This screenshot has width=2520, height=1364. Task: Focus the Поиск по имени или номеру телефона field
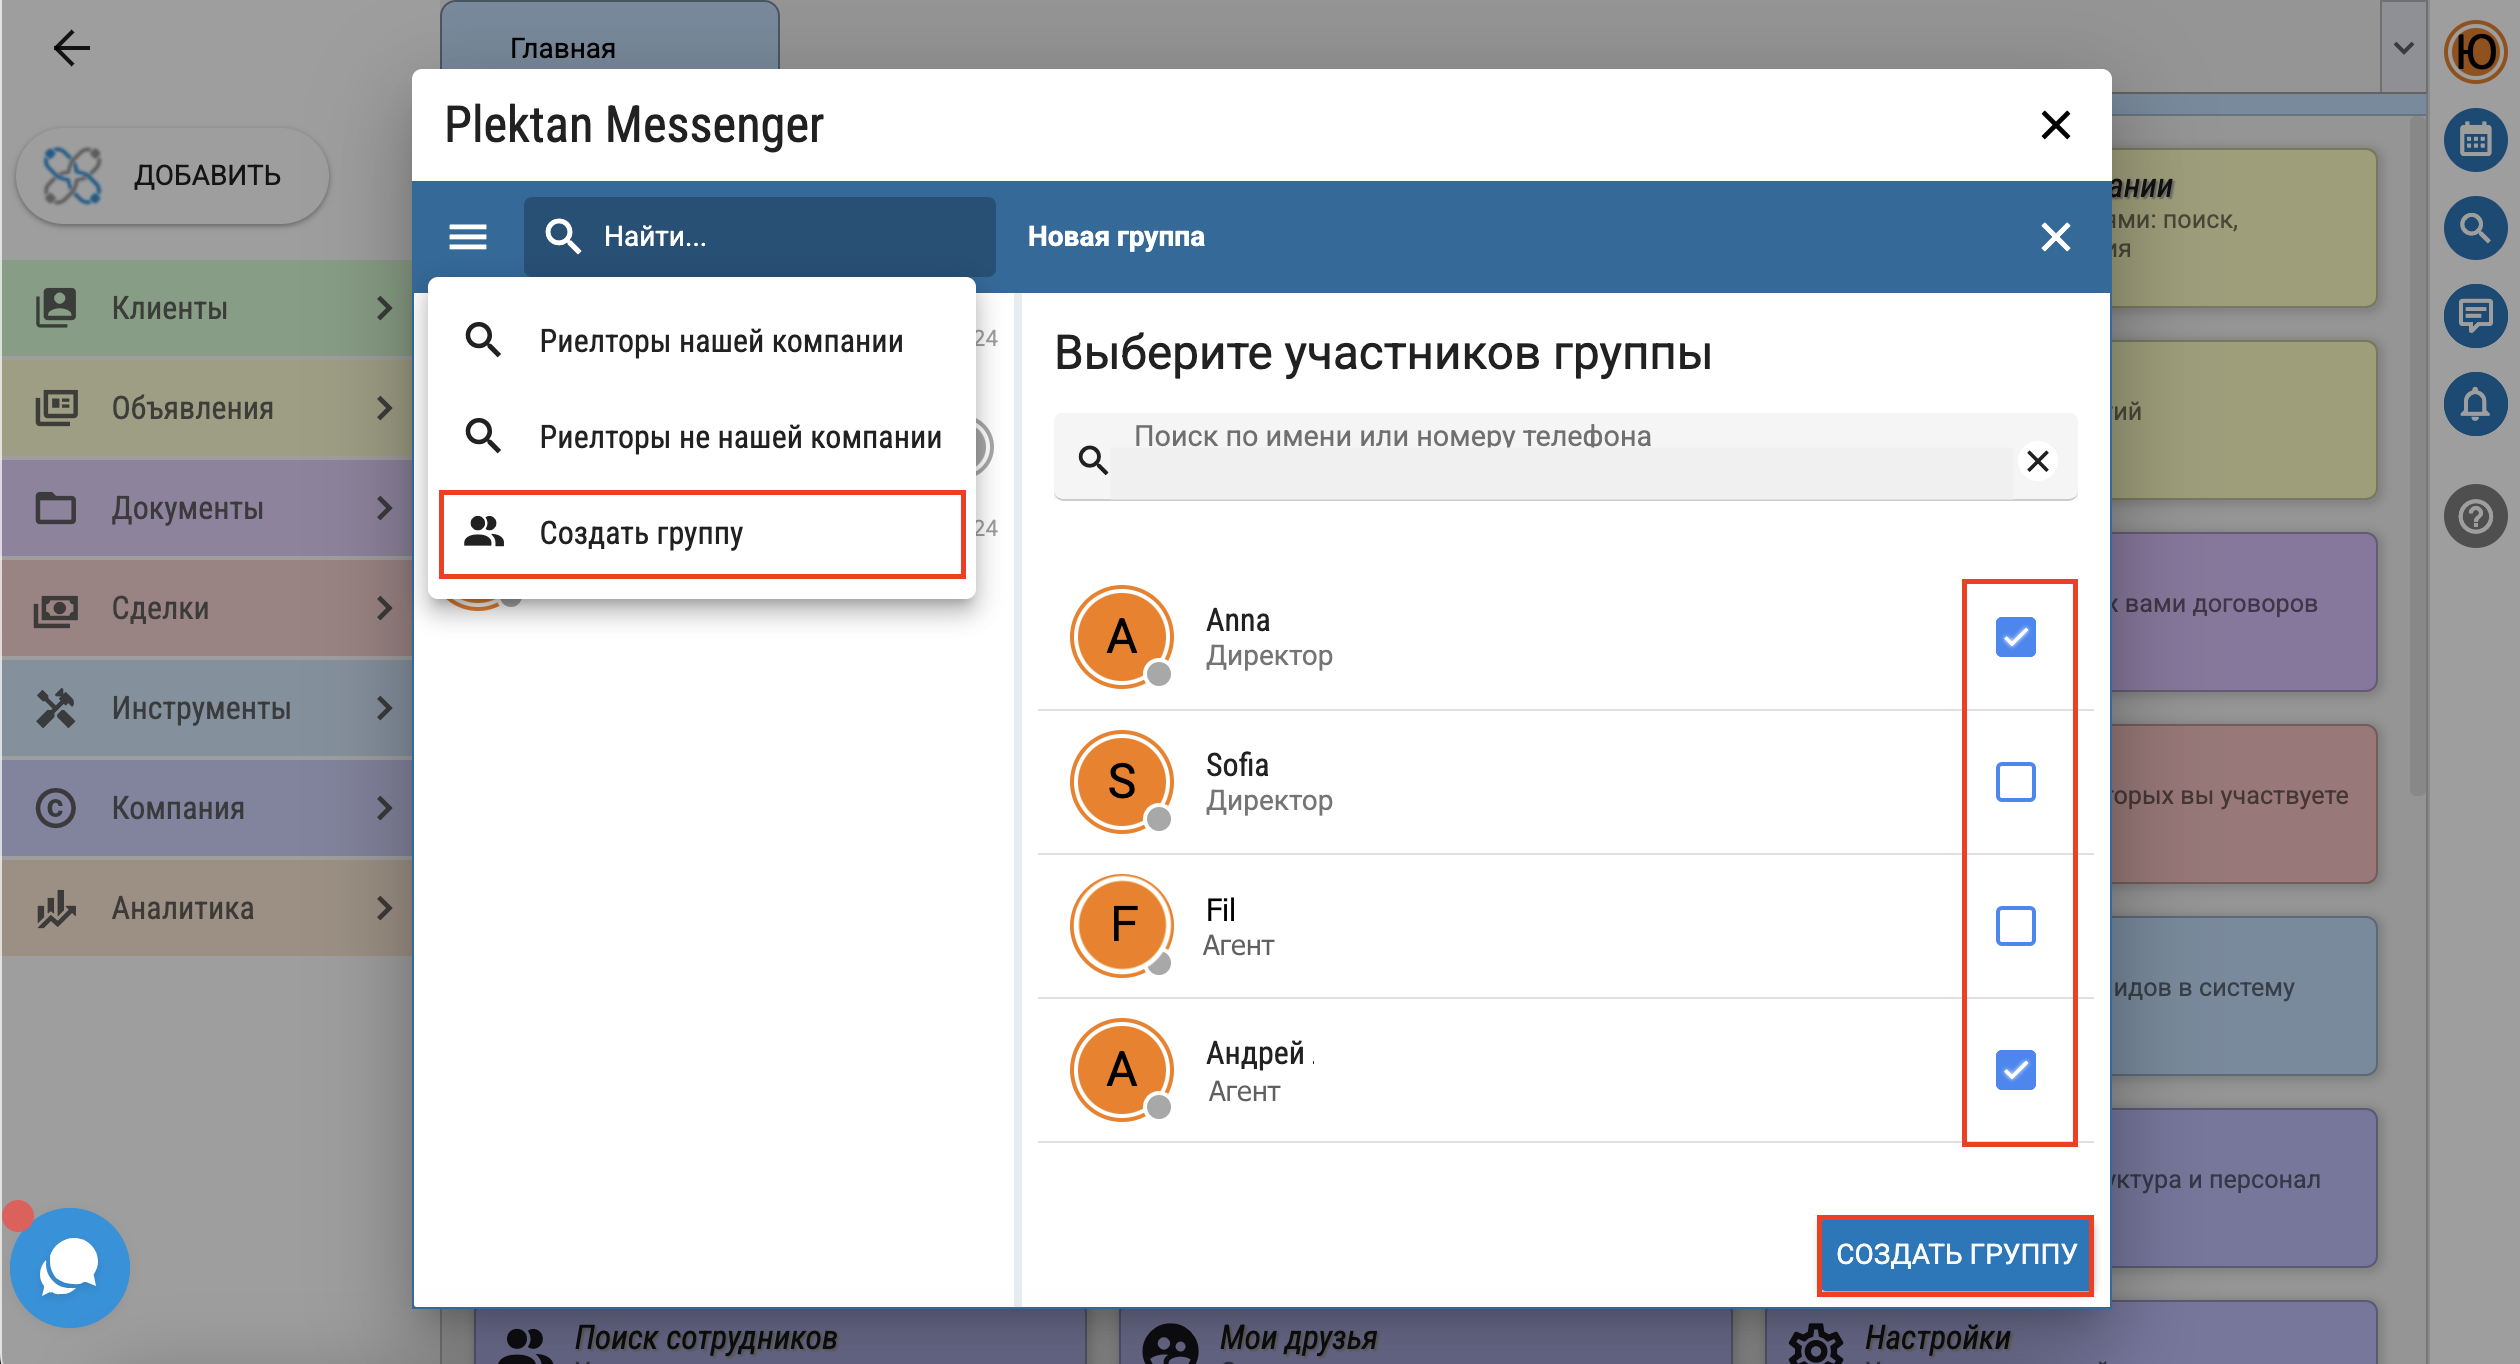pos(1565,457)
